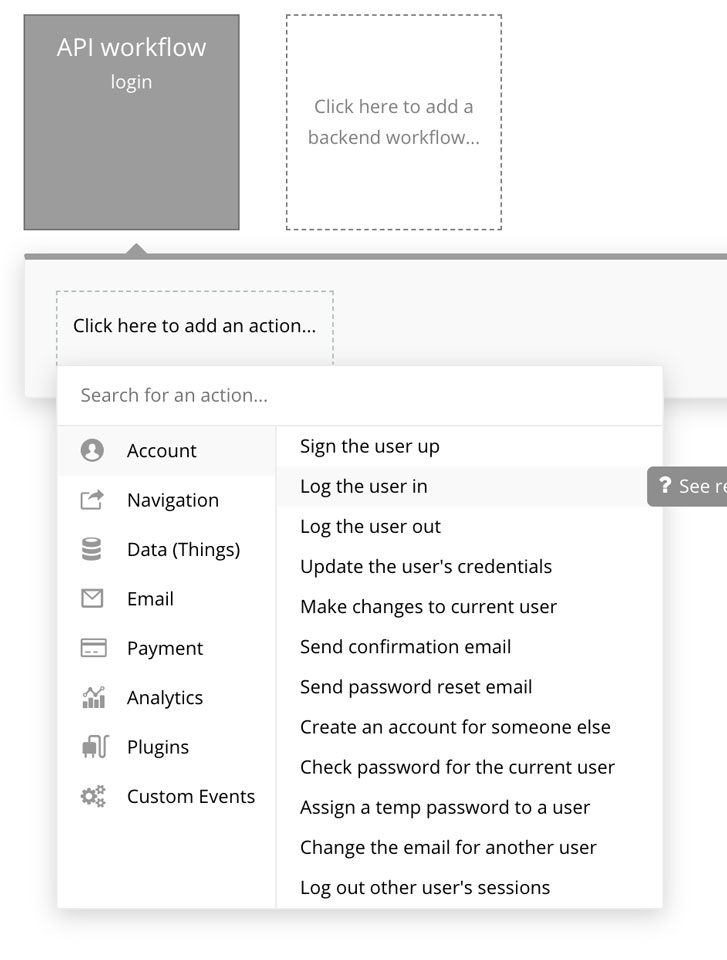Add a new backend workflow

[394, 122]
